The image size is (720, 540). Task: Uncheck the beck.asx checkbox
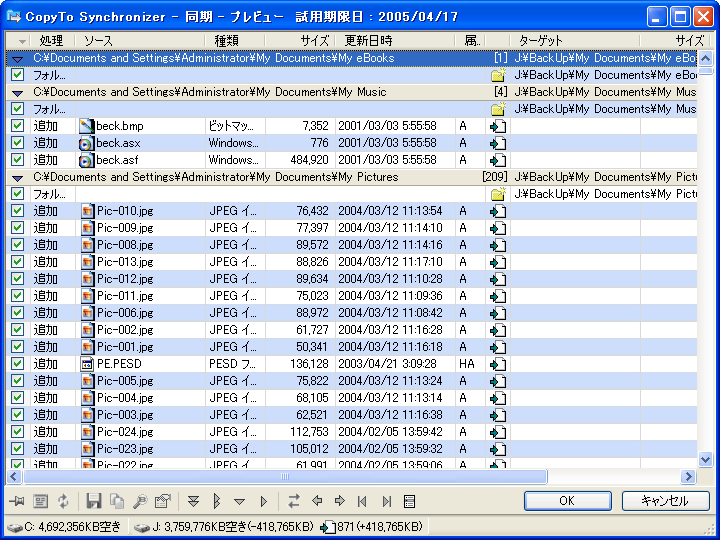17,142
